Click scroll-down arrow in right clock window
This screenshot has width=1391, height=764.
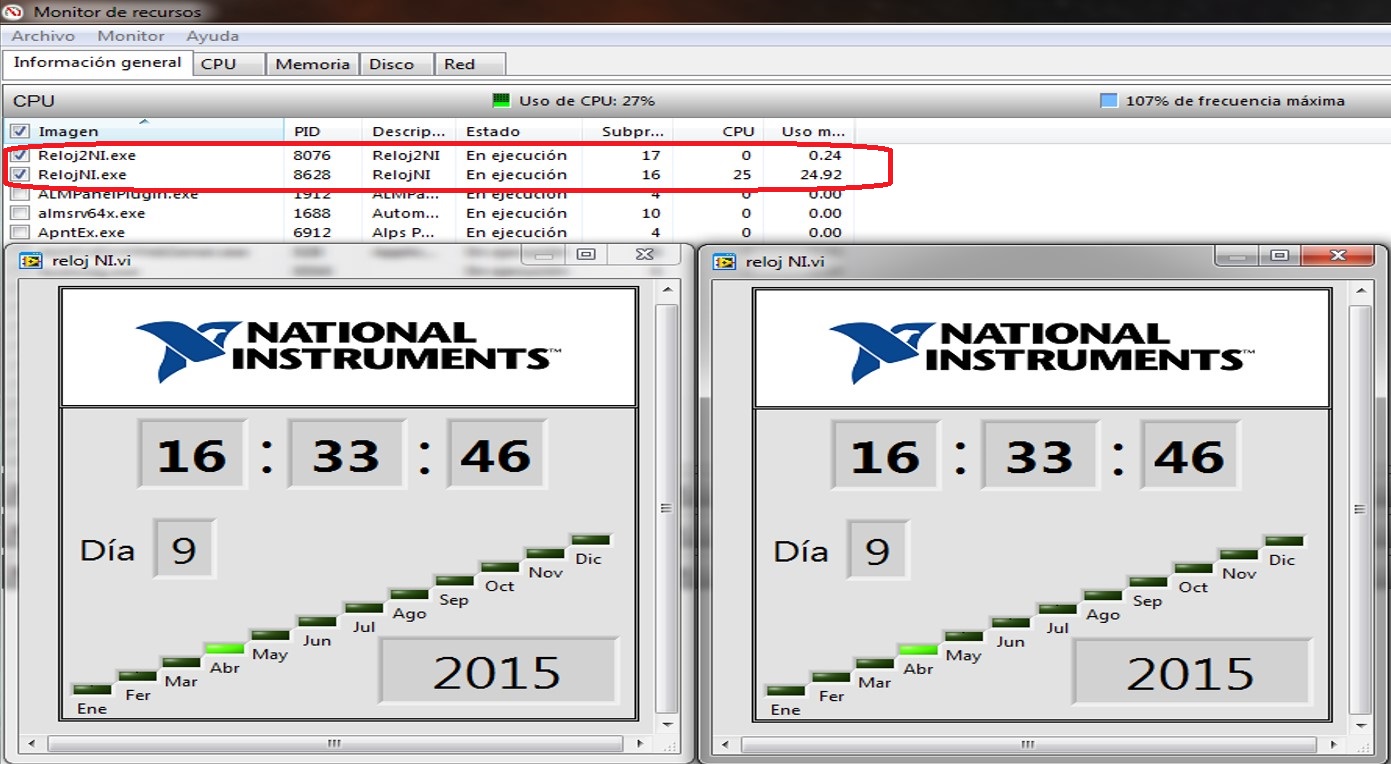[1360, 727]
